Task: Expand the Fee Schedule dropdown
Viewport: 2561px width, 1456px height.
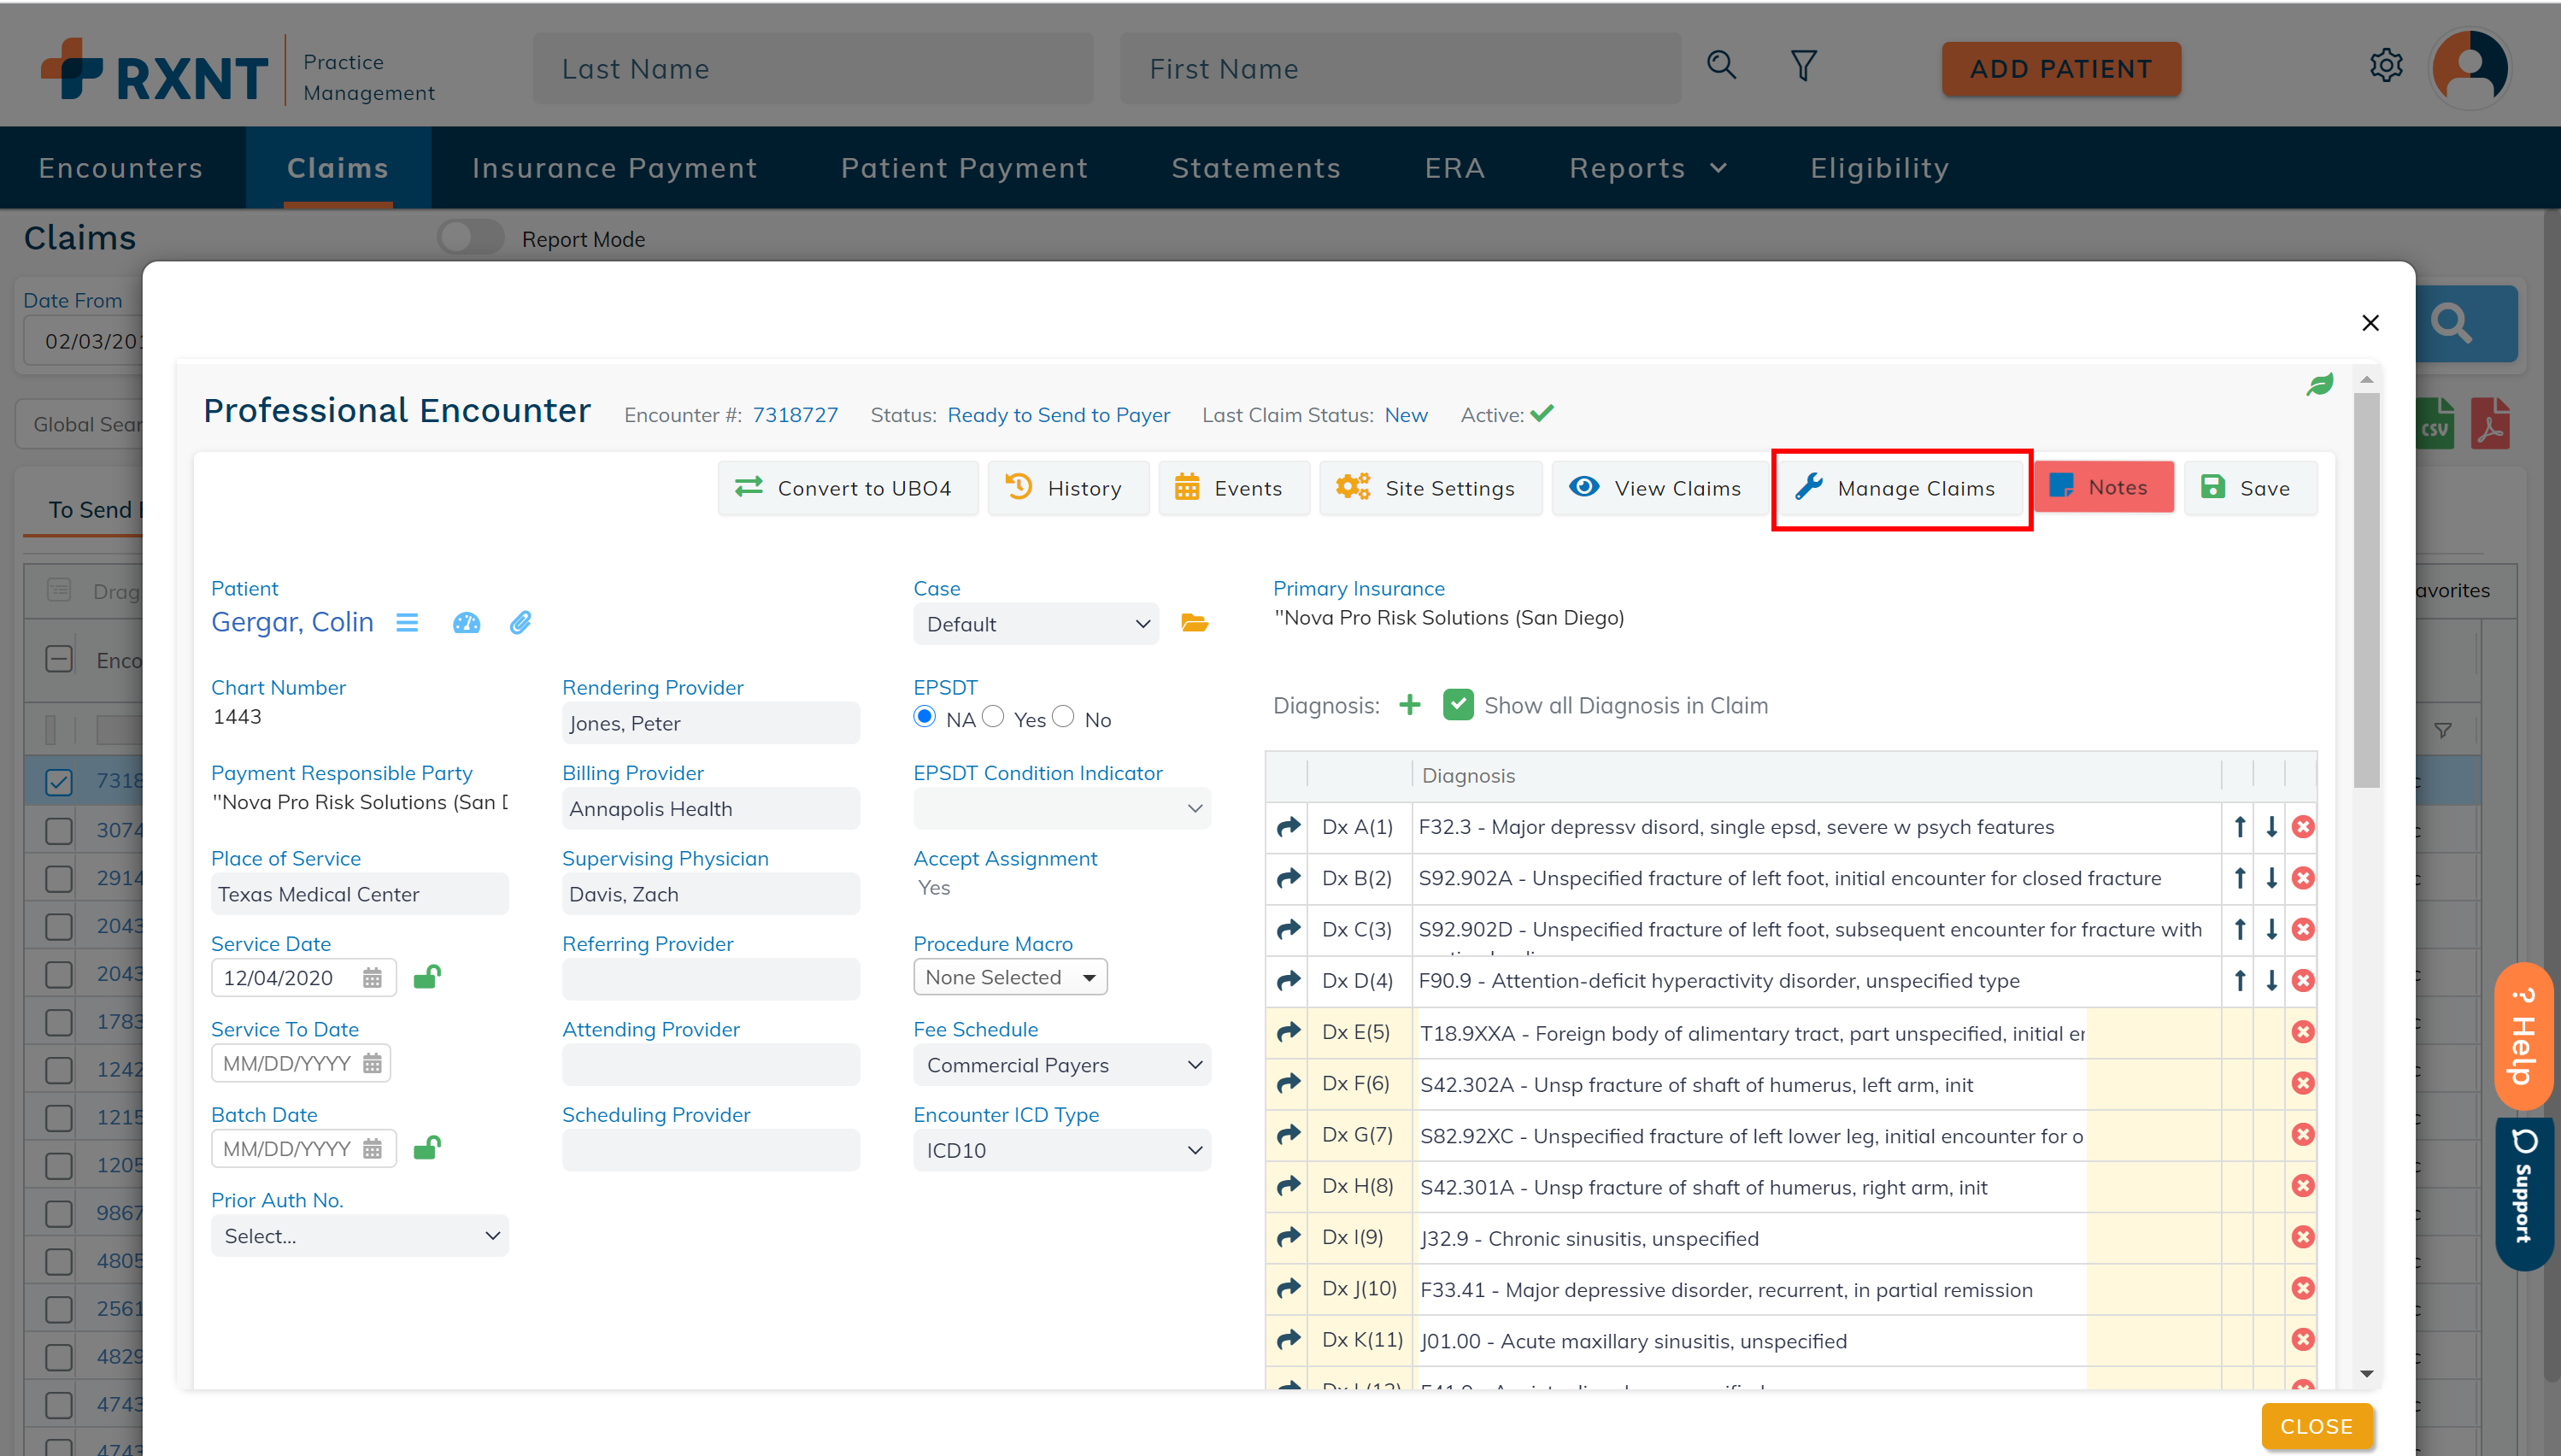Action: [1061, 1065]
